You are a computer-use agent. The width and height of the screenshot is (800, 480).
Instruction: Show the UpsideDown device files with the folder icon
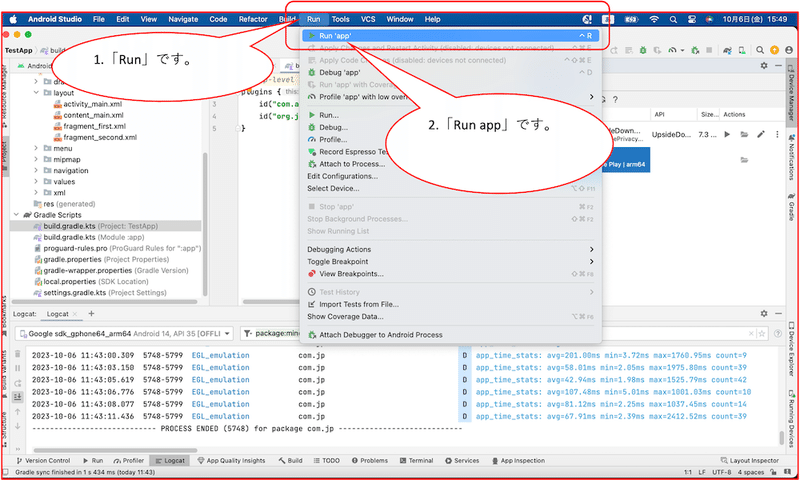[x=744, y=135]
